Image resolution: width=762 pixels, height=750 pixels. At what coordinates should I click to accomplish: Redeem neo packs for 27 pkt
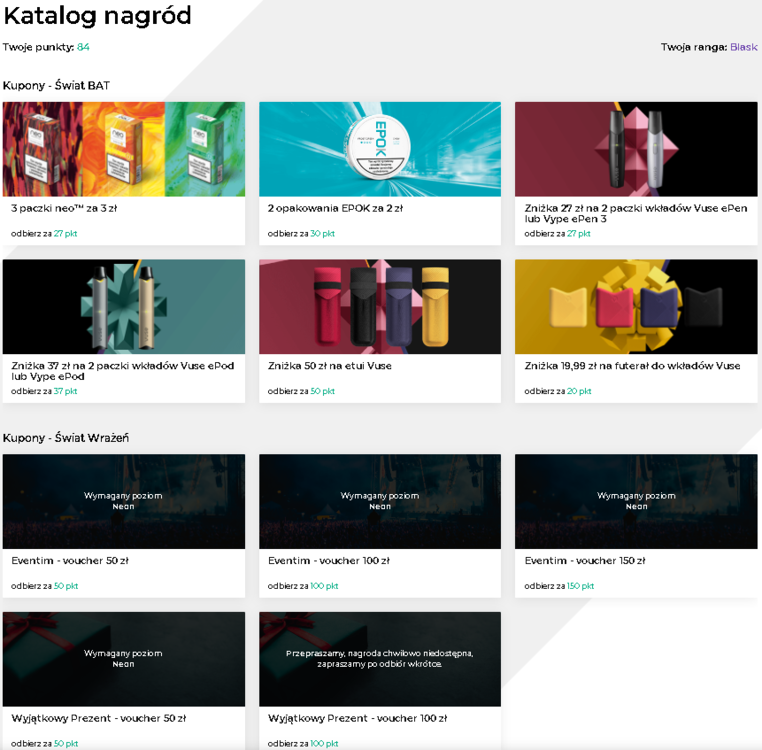tap(44, 233)
